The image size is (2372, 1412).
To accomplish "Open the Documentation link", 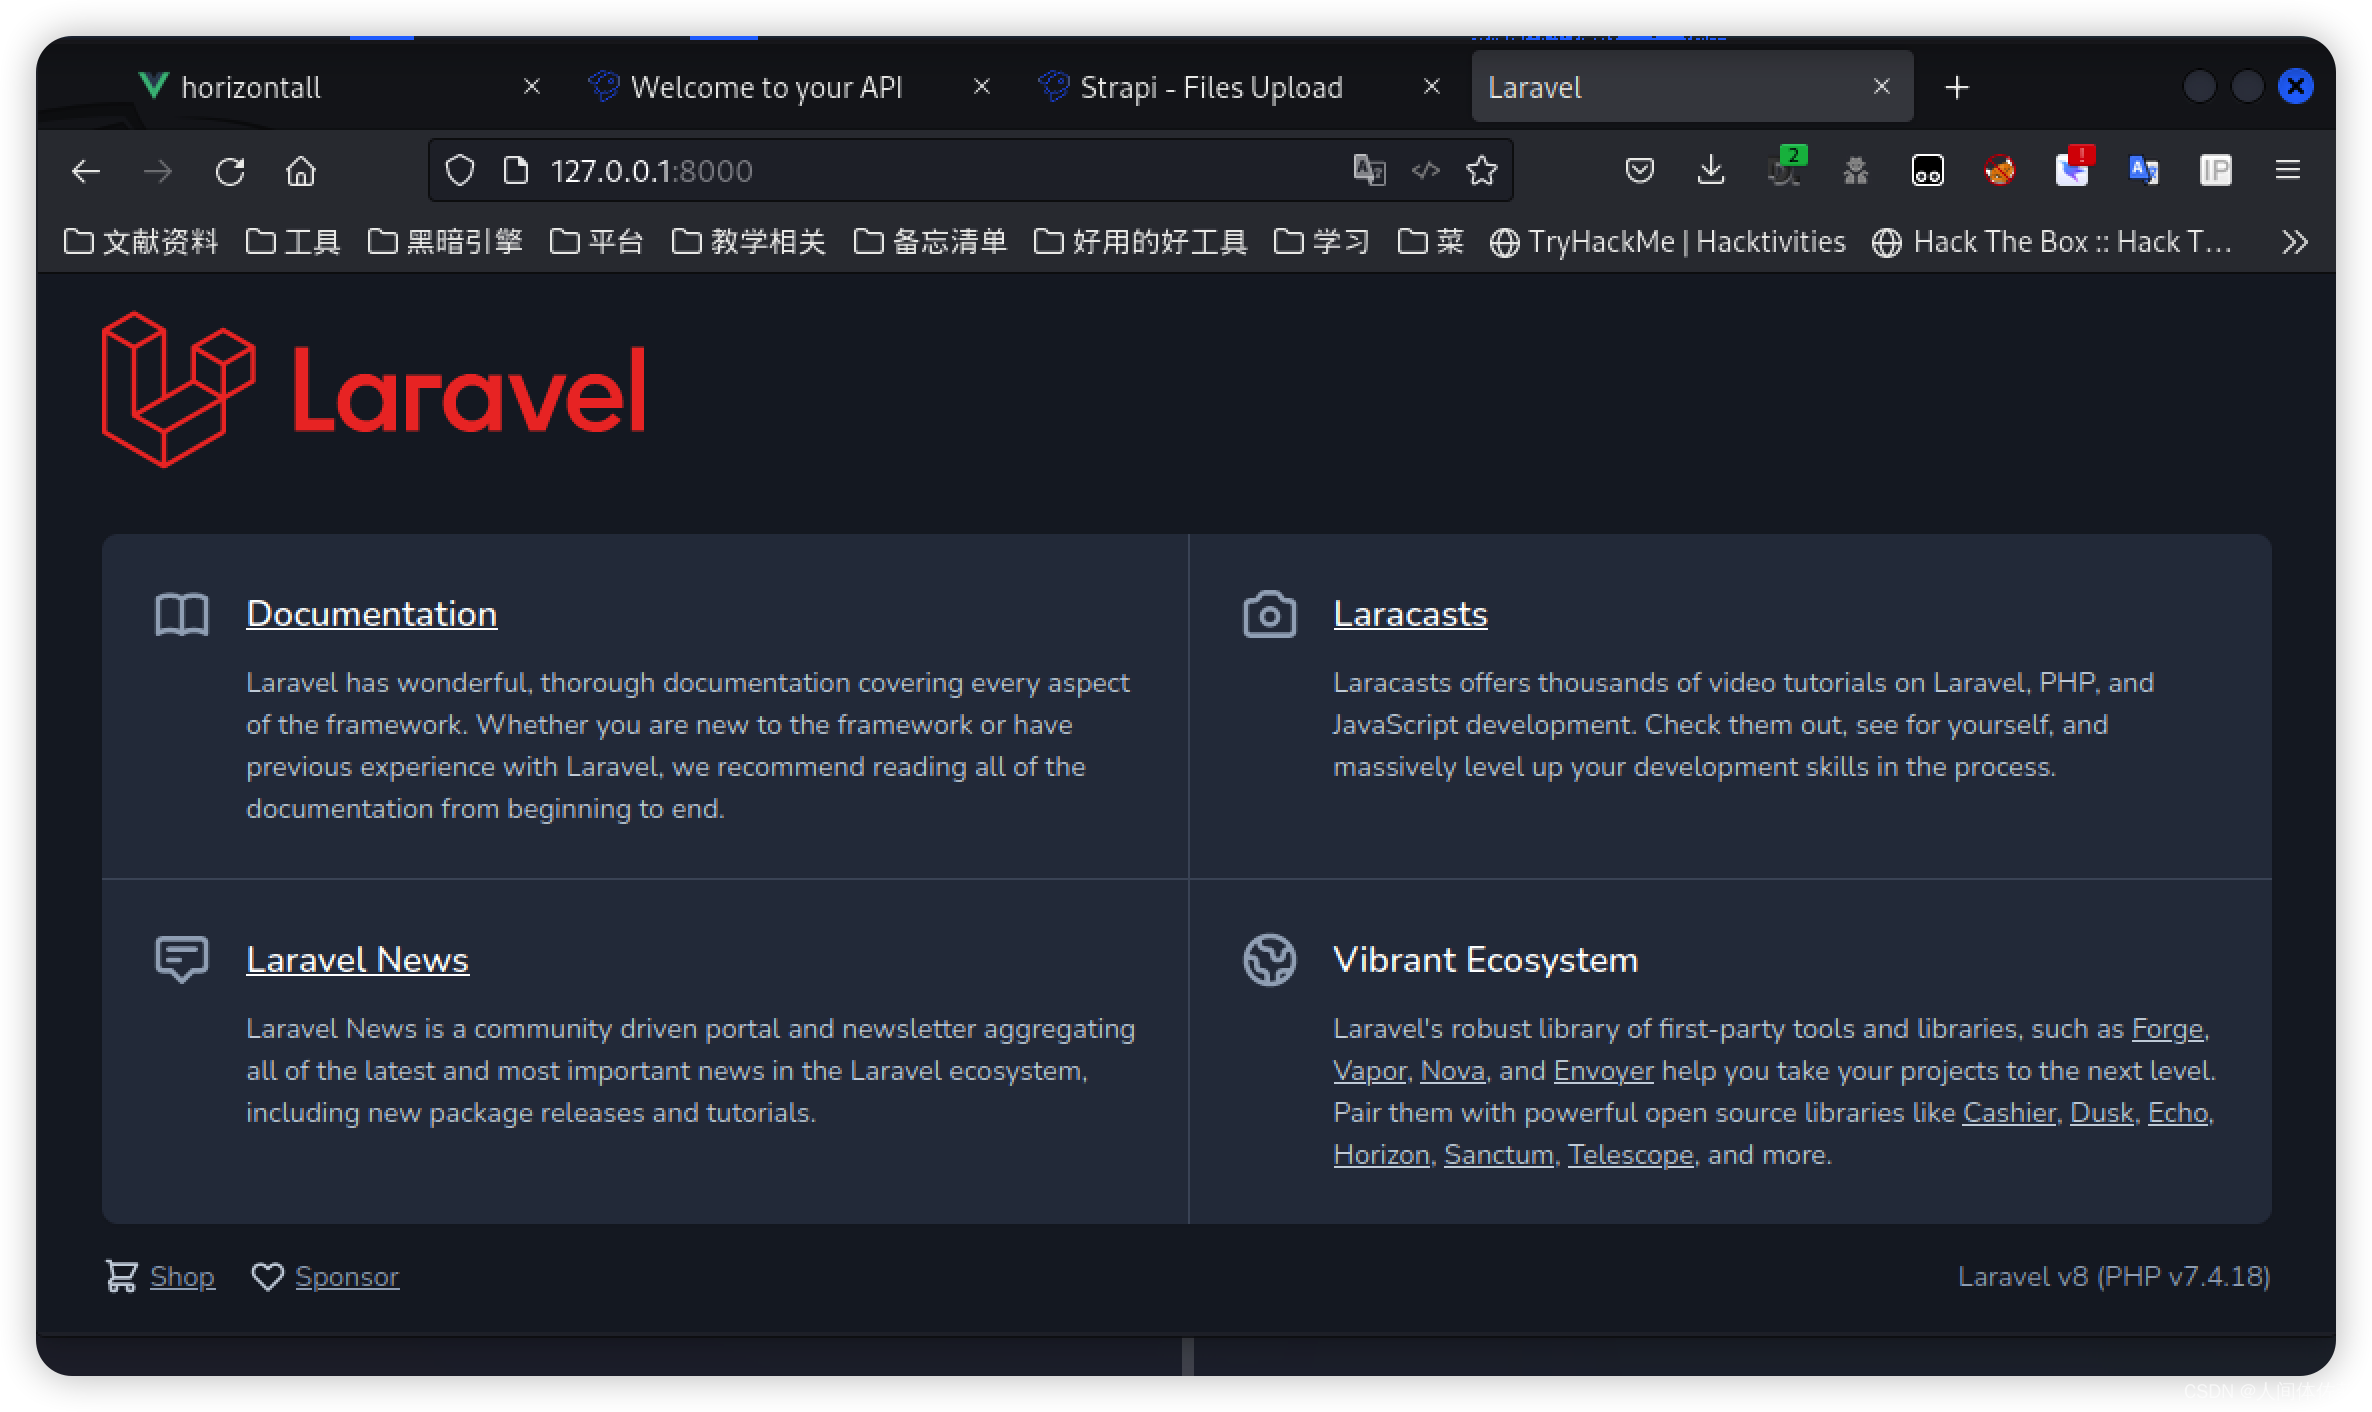I will pos(371,614).
